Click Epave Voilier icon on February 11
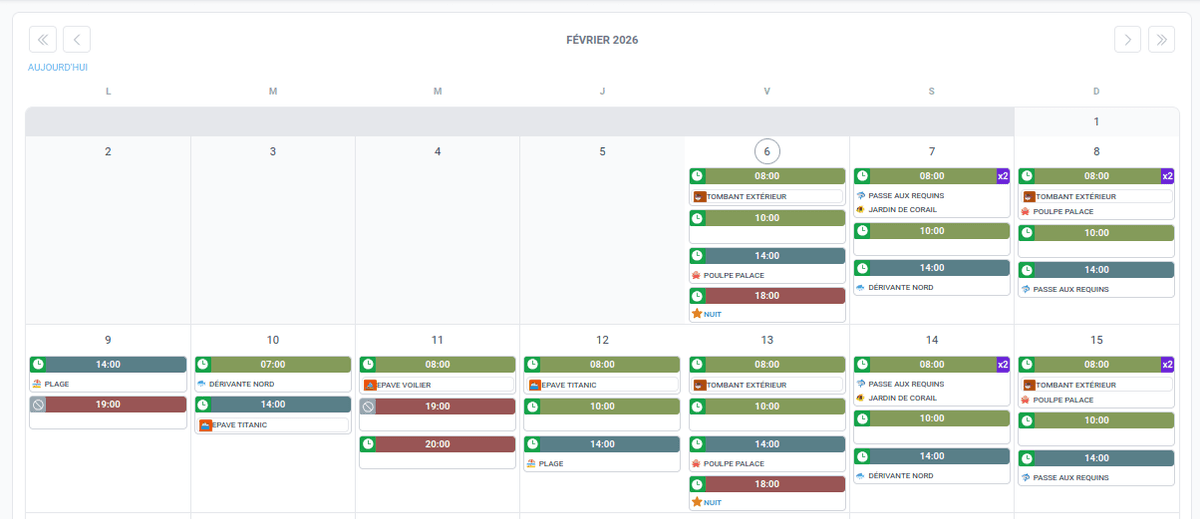1200x519 pixels. (370, 385)
